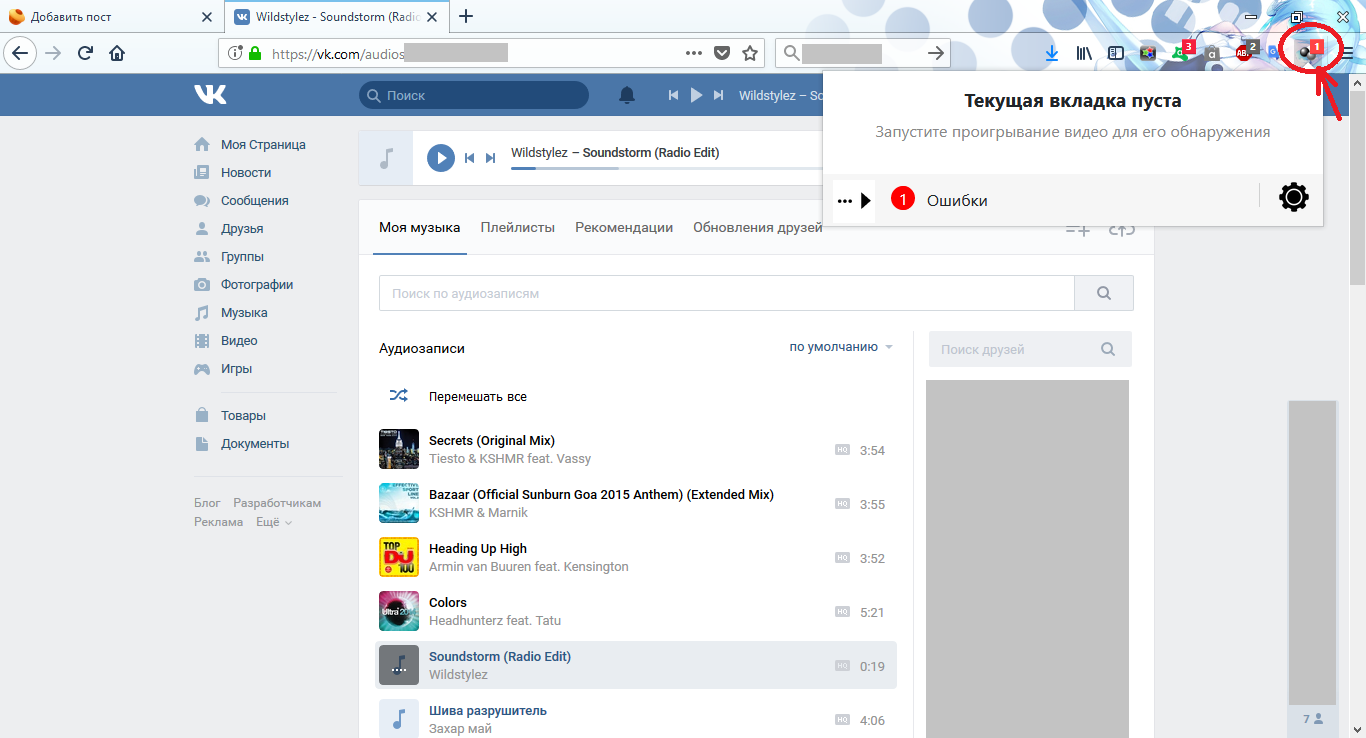
Task: Click the audio search magnifier button
Action: (x=1104, y=293)
